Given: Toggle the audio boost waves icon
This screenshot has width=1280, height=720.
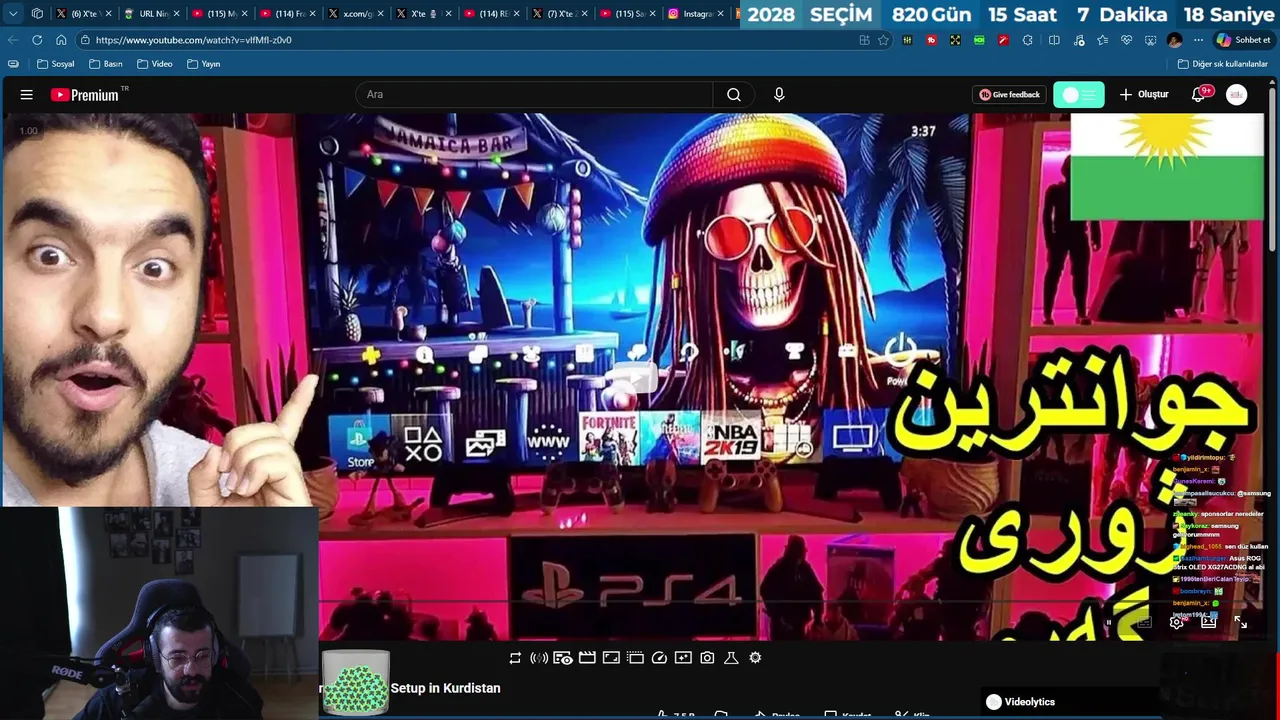Looking at the screenshot, I should (539, 658).
